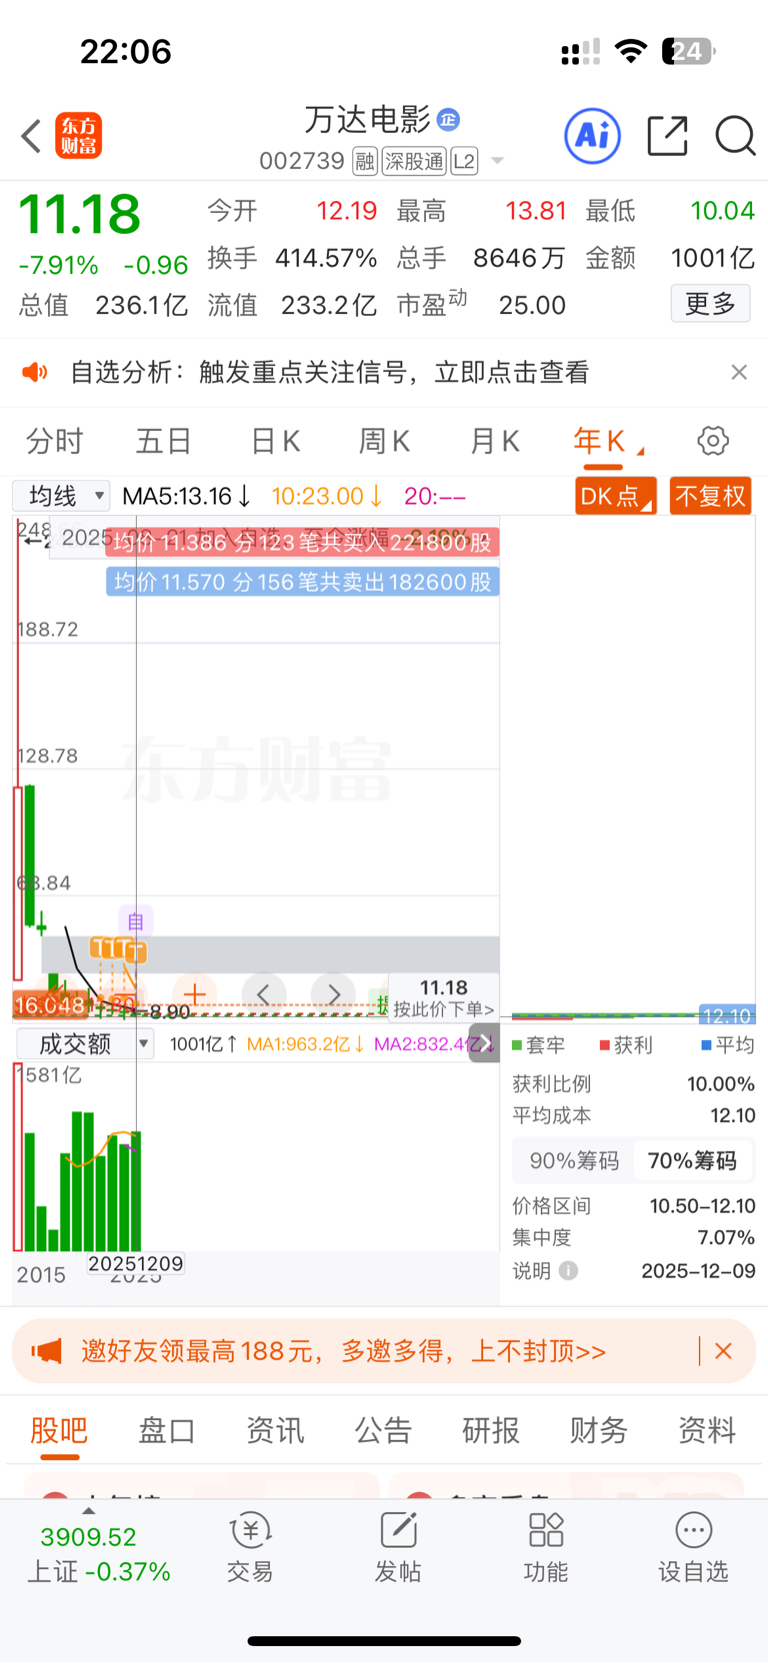Viewport: 768px width, 1663px height.
Task: Switch to 财务 tab
Action: click(x=599, y=1431)
